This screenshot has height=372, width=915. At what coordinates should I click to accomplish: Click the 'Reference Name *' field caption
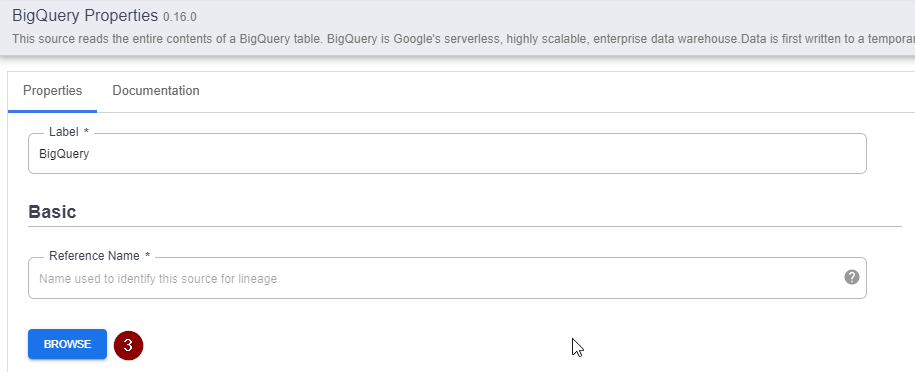100,256
